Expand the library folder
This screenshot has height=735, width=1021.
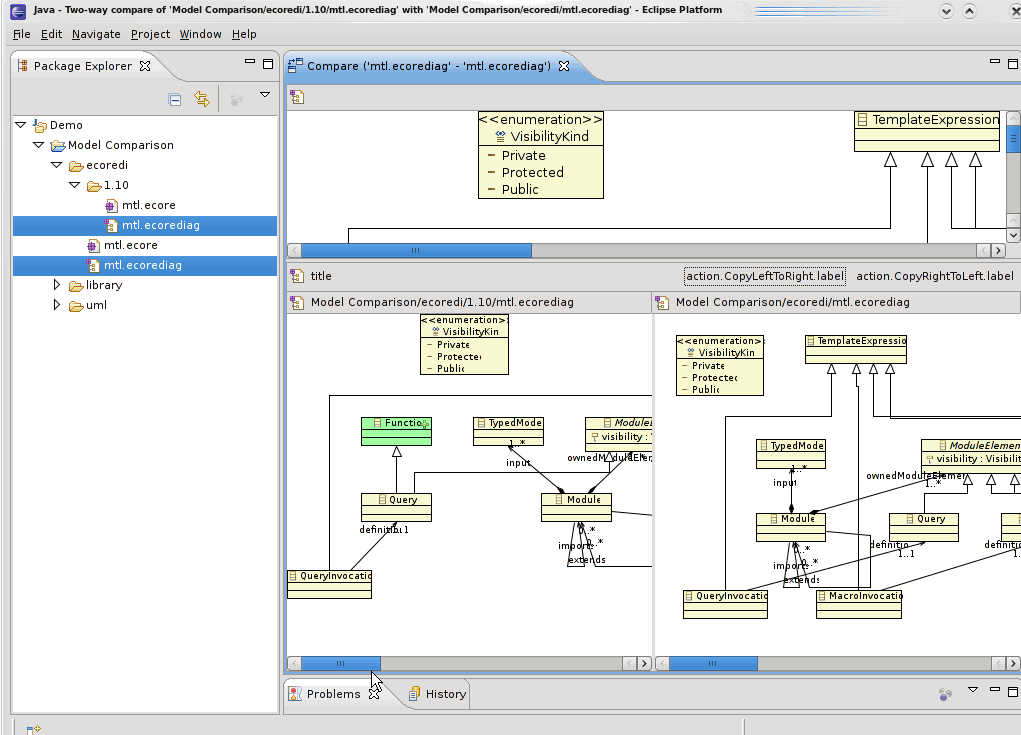point(57,285)
